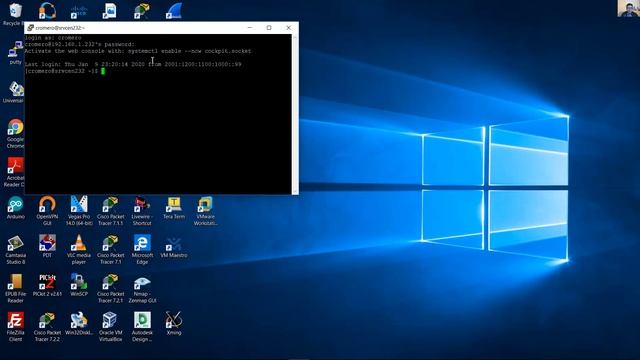The height and width of the screenshot is (360, 640).
Task: Open VMware Workstation shortcut
Action: click(205, 211)
